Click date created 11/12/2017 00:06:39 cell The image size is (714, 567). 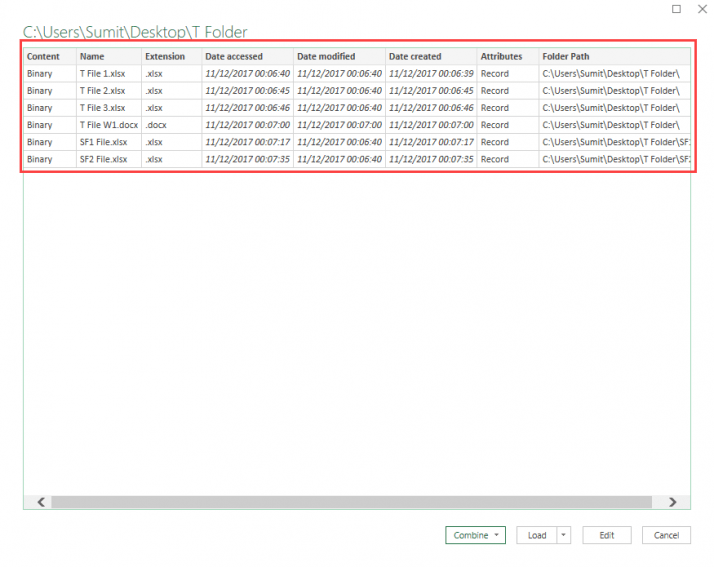coord(431,74)
